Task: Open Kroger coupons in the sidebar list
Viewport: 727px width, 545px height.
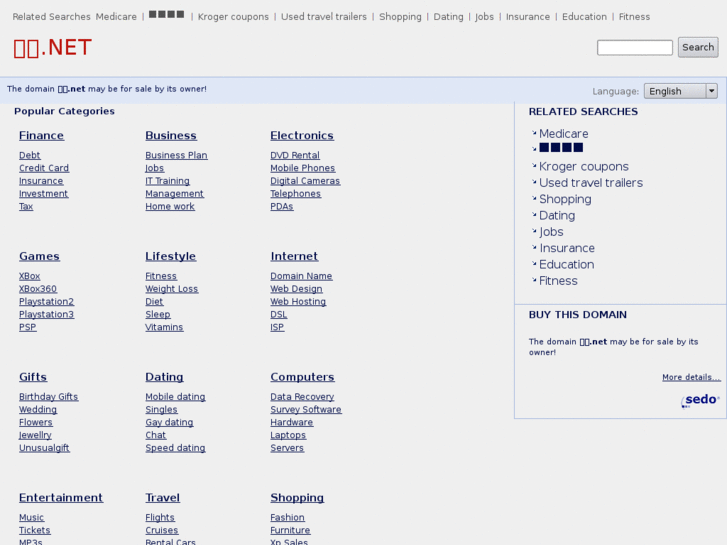Action: 584,167
